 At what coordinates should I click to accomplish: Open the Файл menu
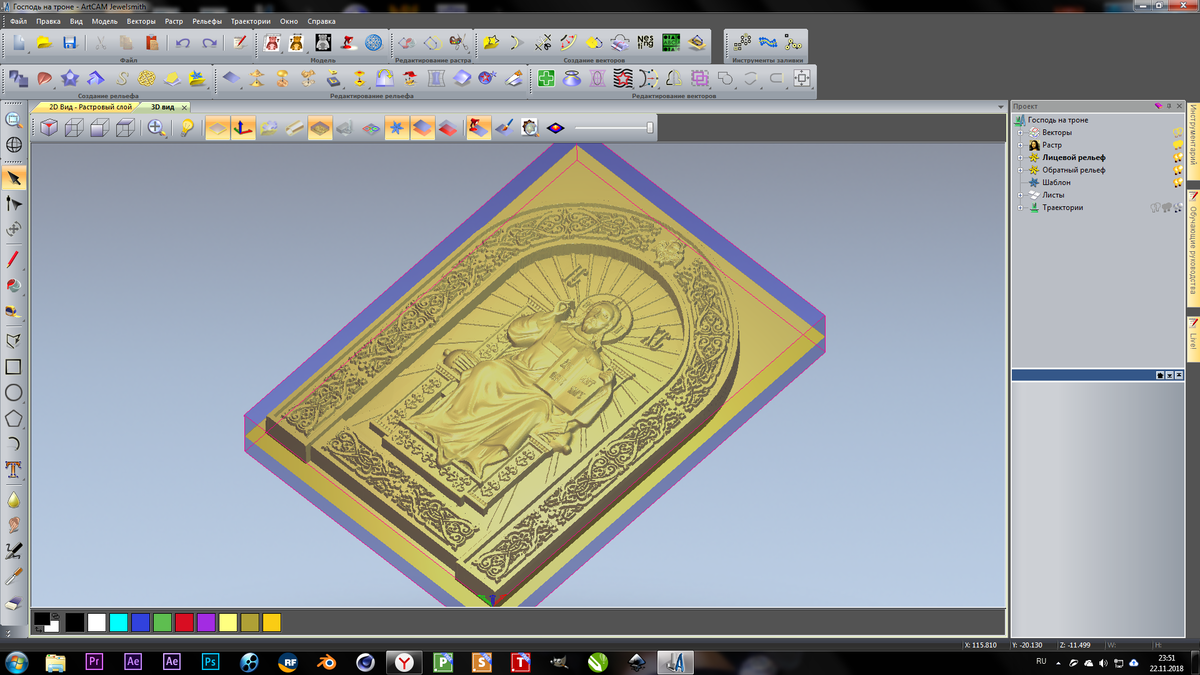[x=18, y=21]
